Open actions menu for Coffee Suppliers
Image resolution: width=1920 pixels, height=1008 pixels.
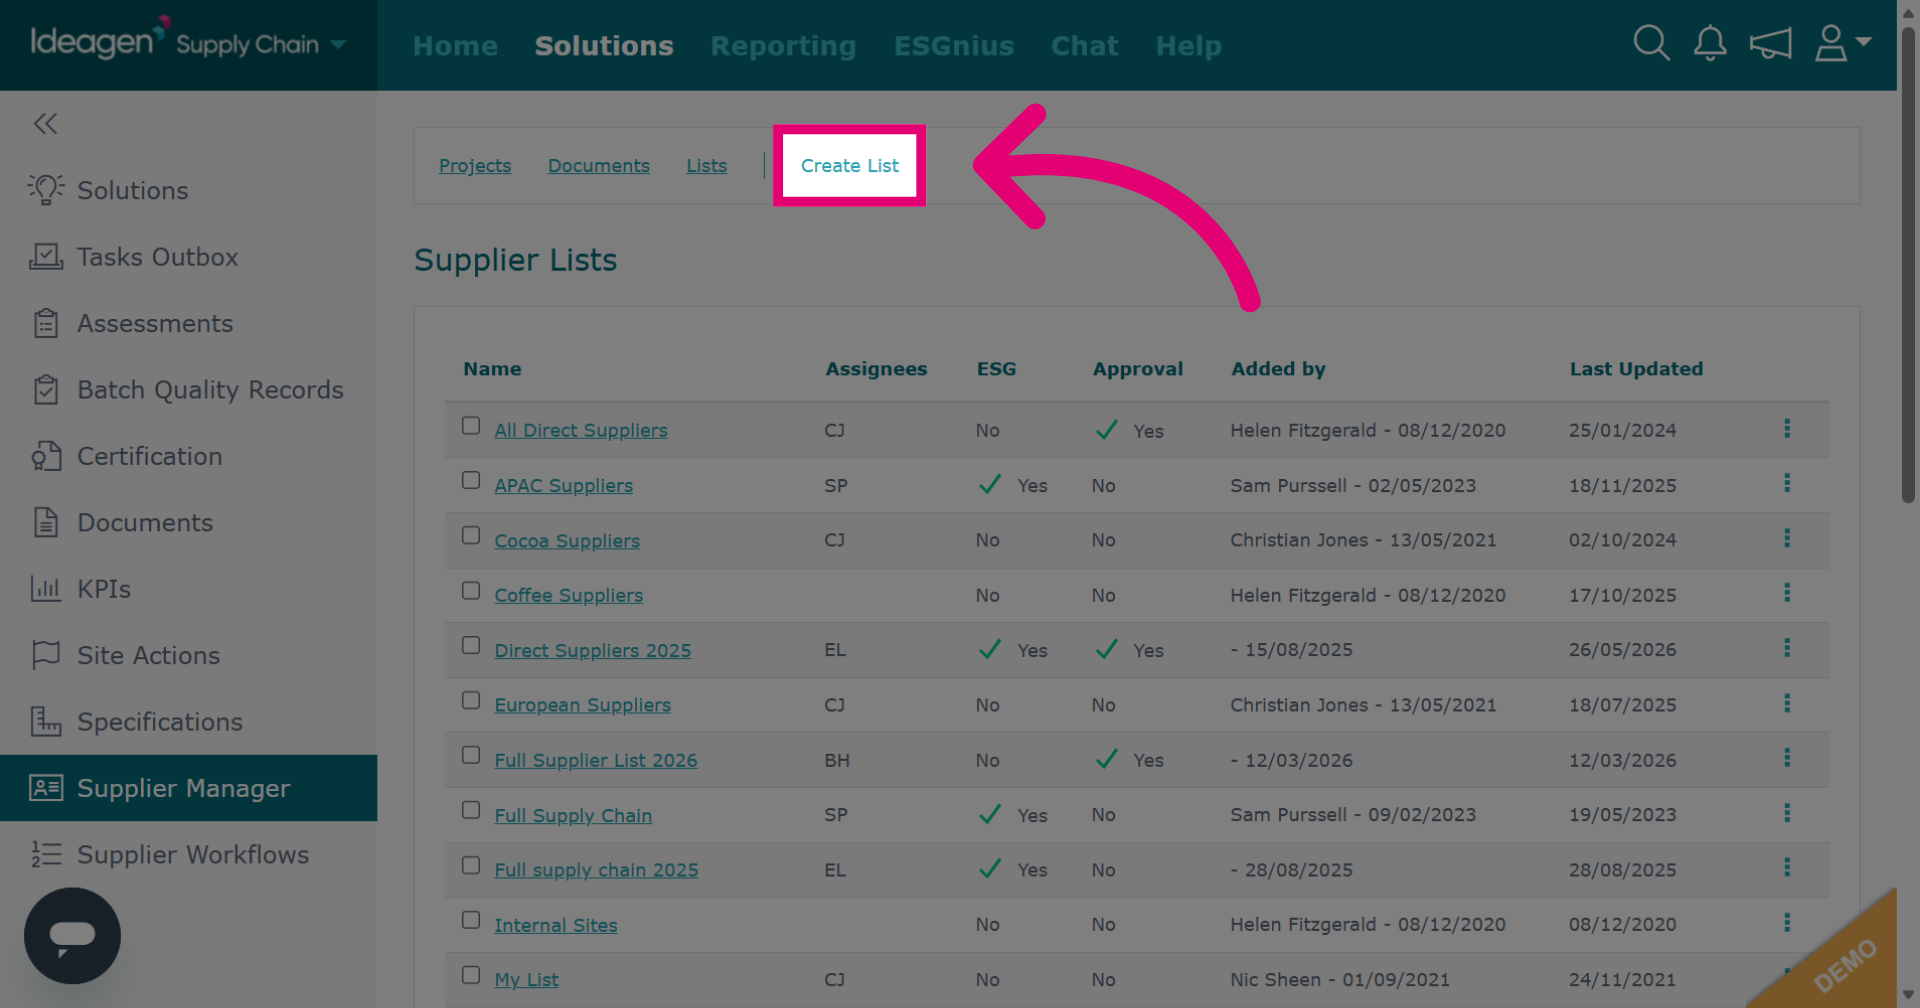pyautogui.click(x=1787, y=594)
